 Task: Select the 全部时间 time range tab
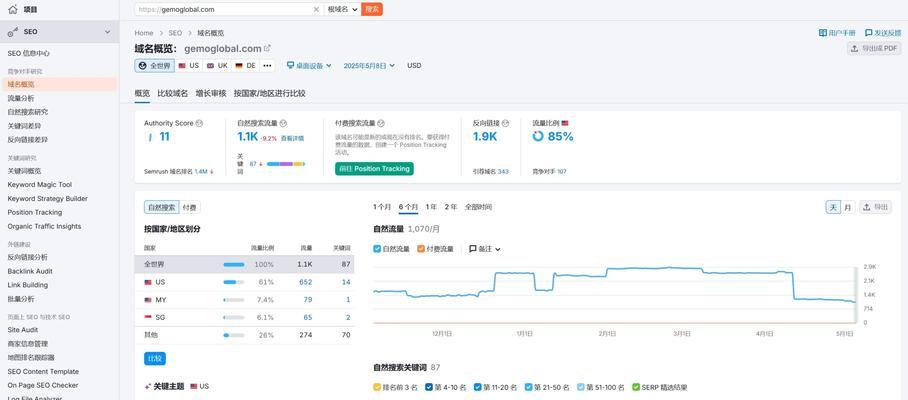click(478, 207)
